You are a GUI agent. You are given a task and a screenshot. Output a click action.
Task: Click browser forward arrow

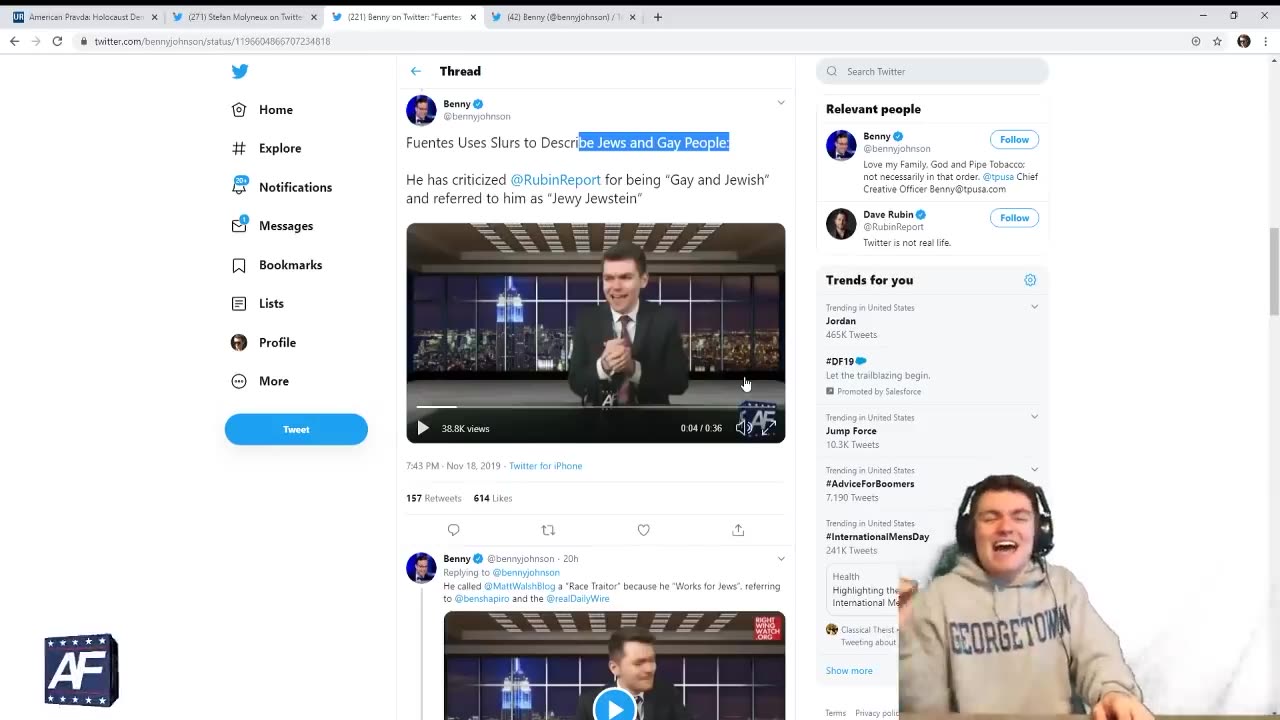pyautogui.click(x=36, y=41)
